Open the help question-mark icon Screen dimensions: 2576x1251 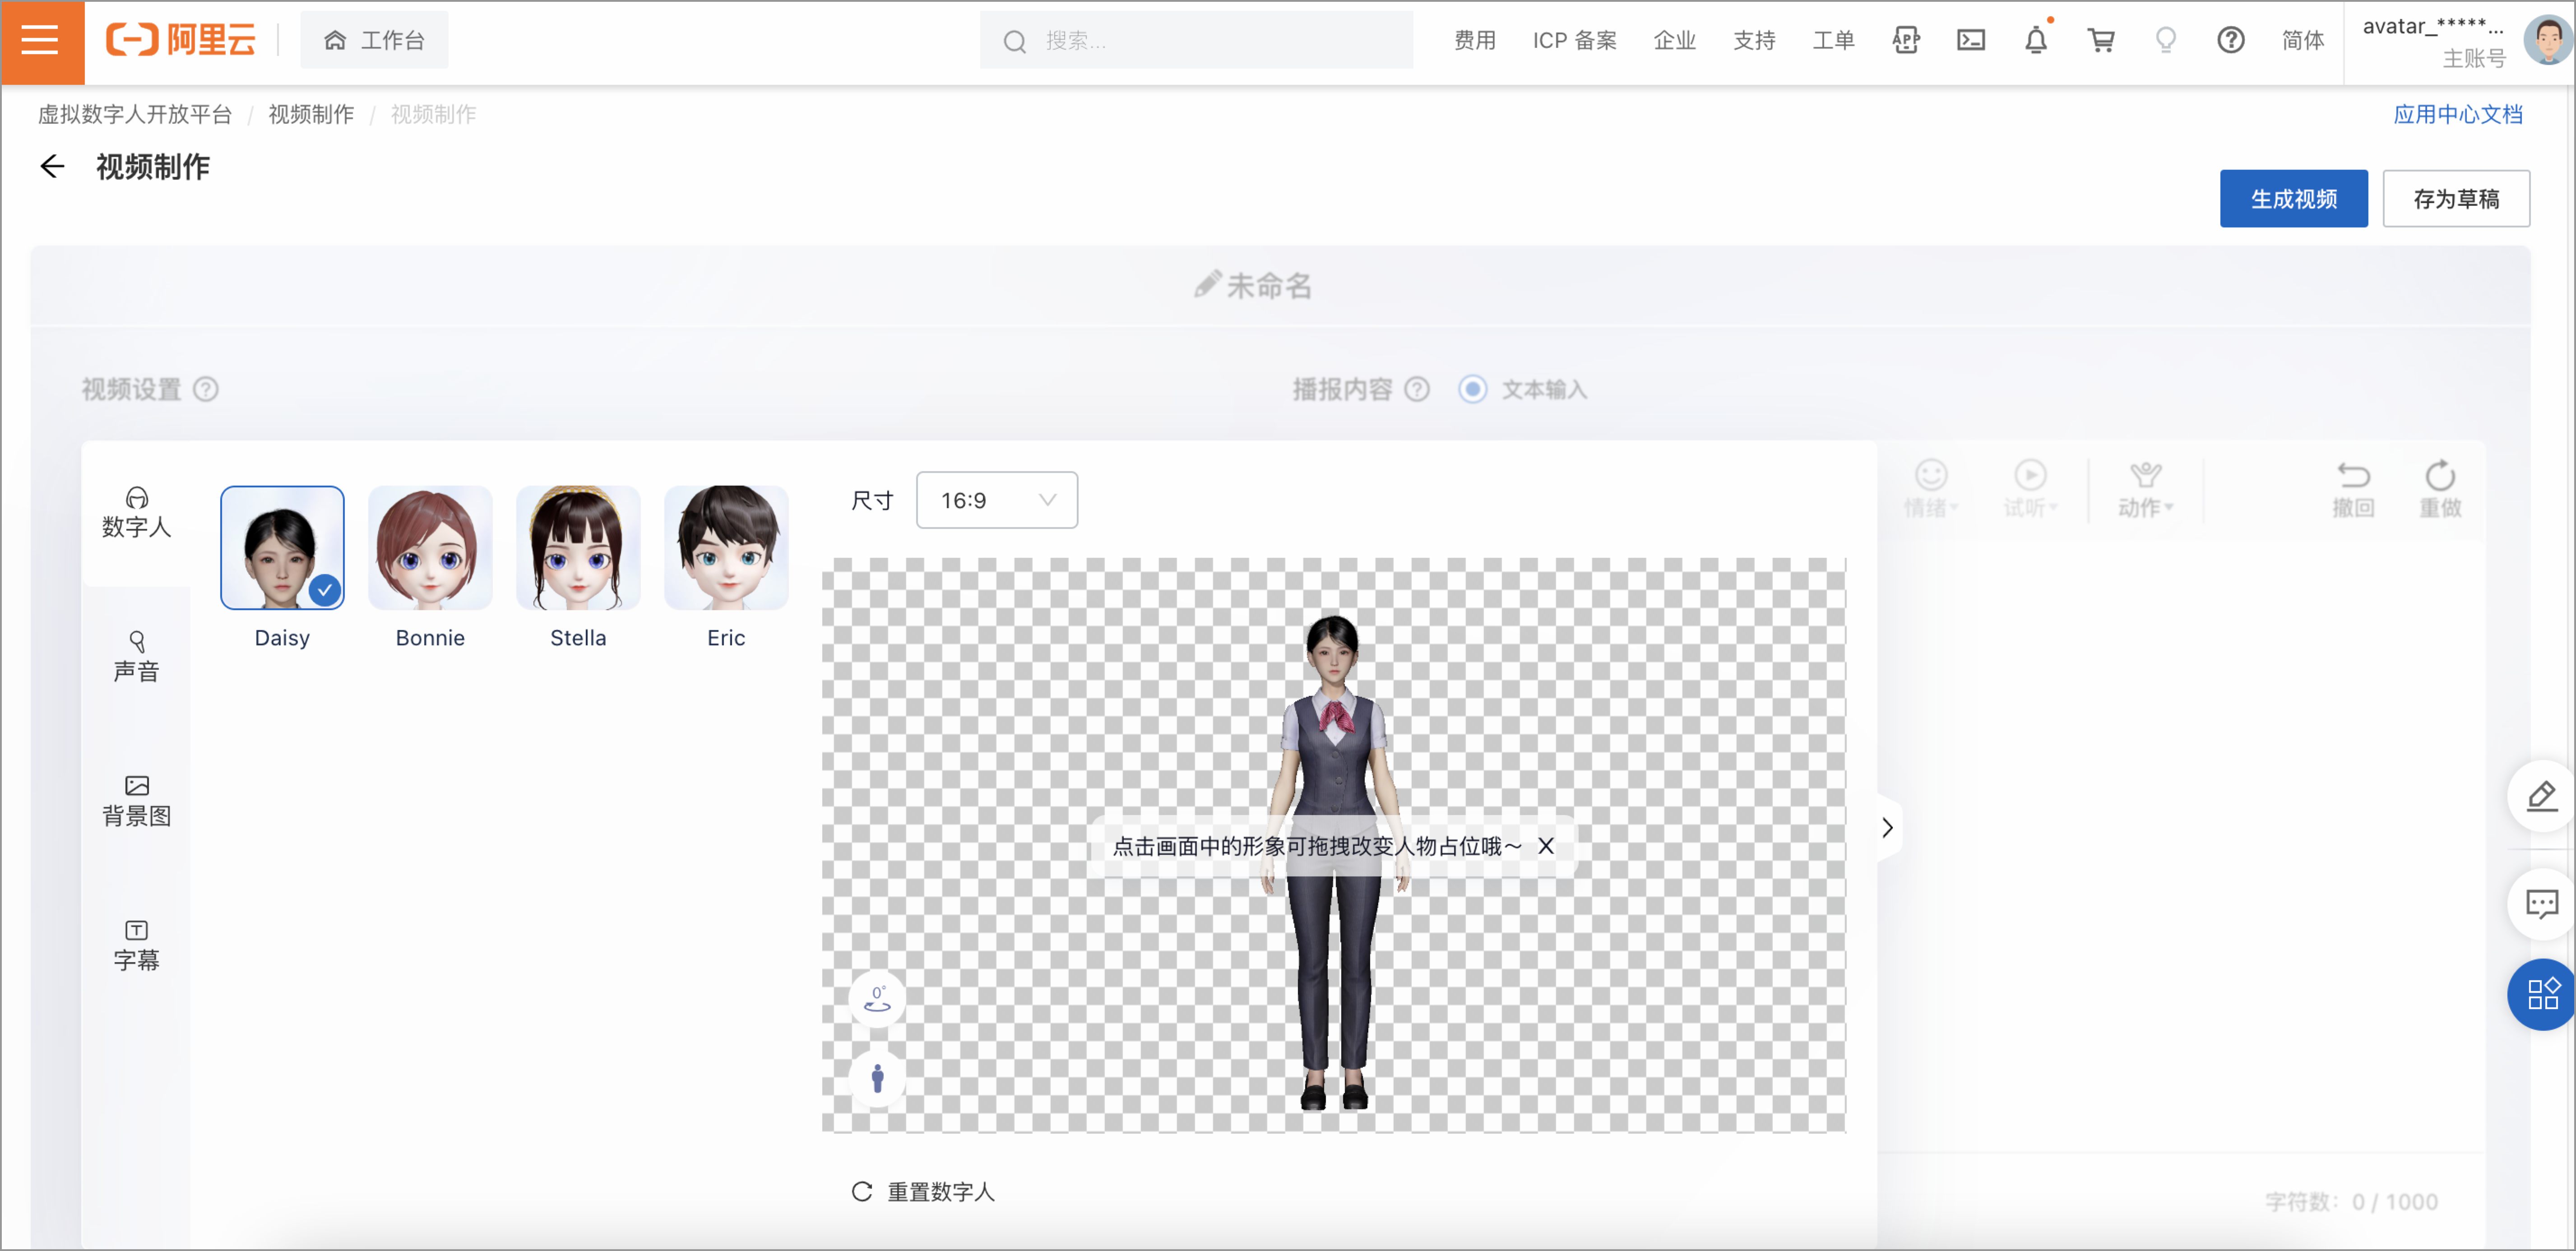tap(2231, 41)
